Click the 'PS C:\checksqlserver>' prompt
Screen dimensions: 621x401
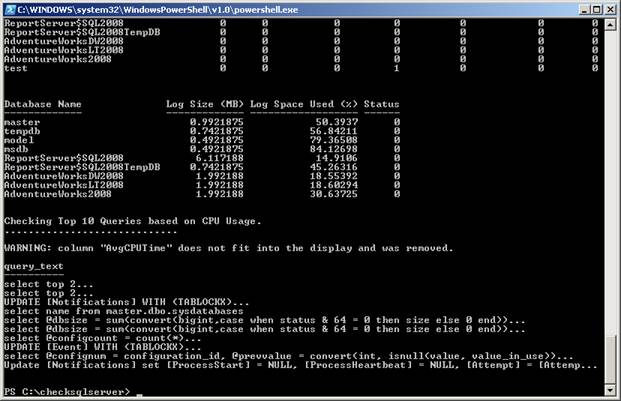pyautogui.click(x=67, y=392)
